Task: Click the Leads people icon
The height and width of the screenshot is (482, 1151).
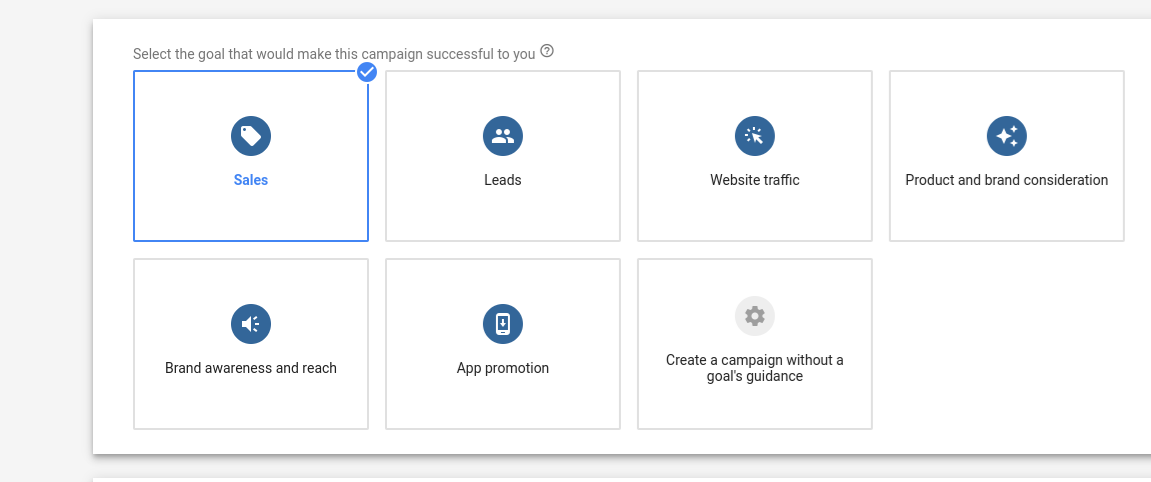Action: pyautogui.click(x=503, y=136)
